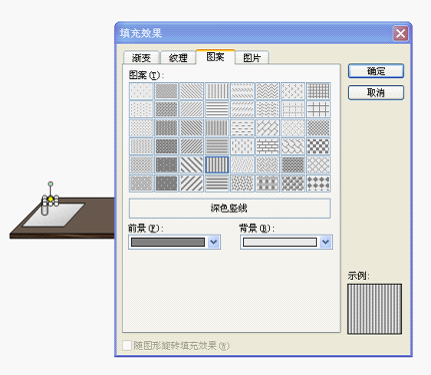The image size is (431, 375).
Task: Pick the highlighted dark vertical lines swatch
Action: pos(217,165)
